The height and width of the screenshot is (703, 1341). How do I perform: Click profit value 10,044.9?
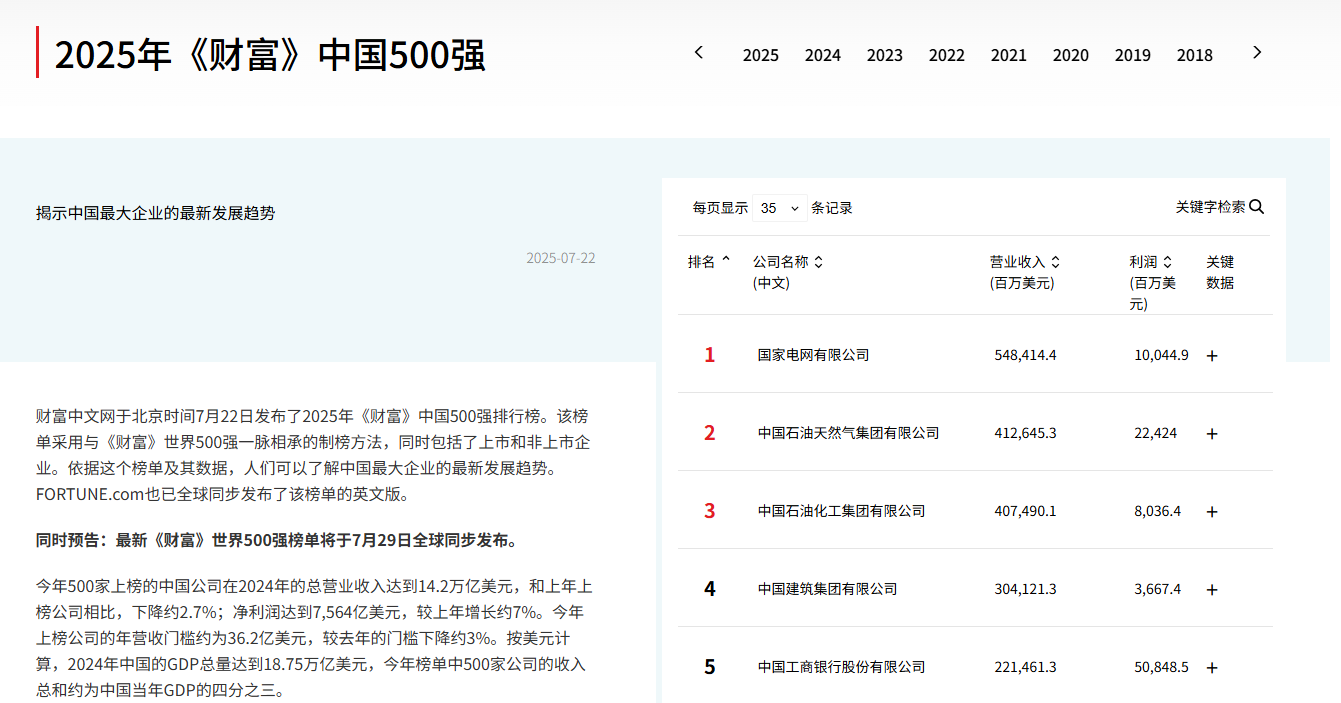click(x=1161, y=355)
